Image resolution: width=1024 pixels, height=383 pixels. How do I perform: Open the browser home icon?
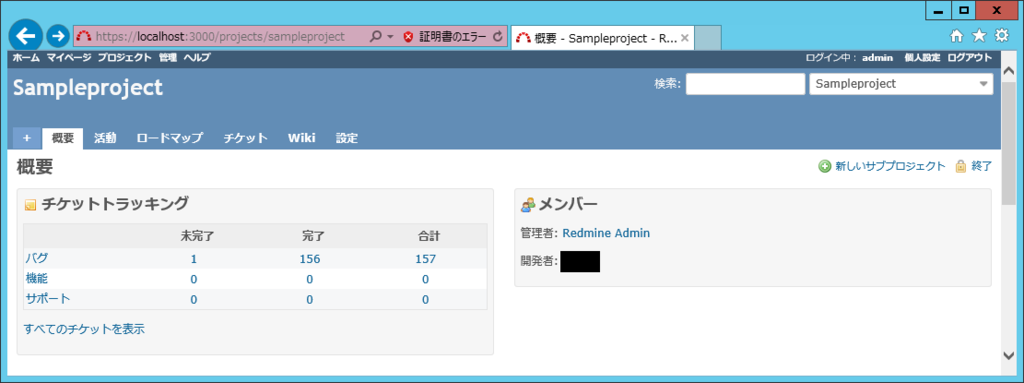pyautogui.click(x=957, y=36)
